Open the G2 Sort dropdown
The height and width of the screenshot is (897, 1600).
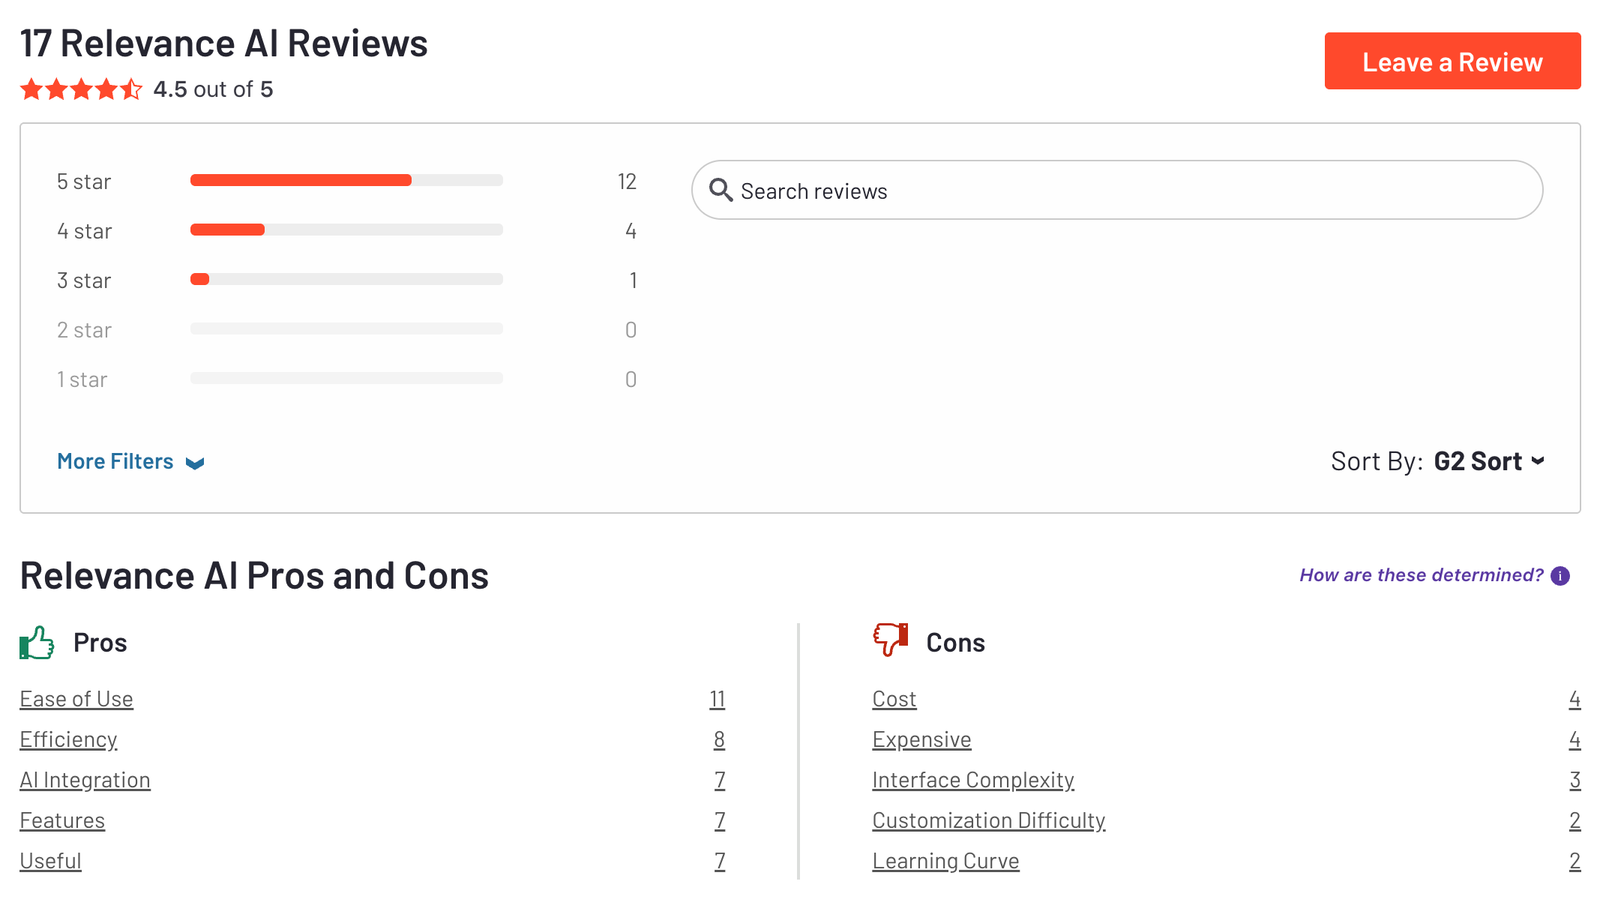point(1489,461)
